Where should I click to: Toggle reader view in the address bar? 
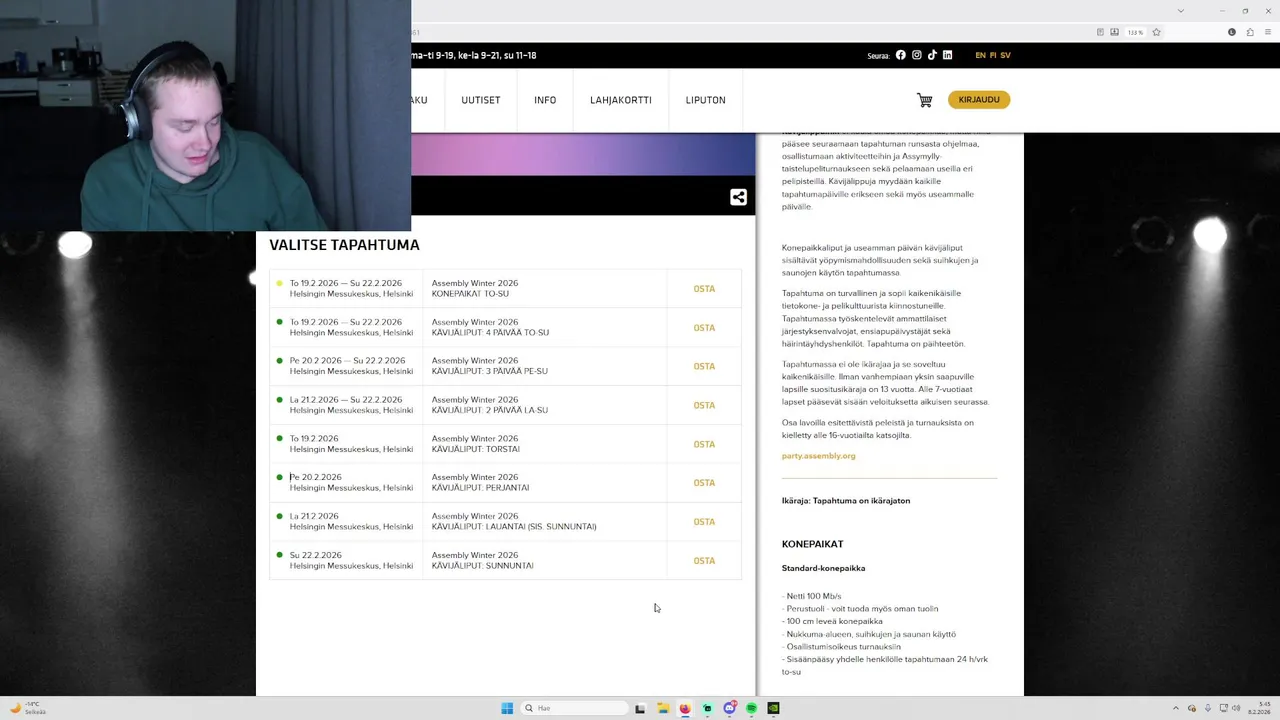[1100, 32]
